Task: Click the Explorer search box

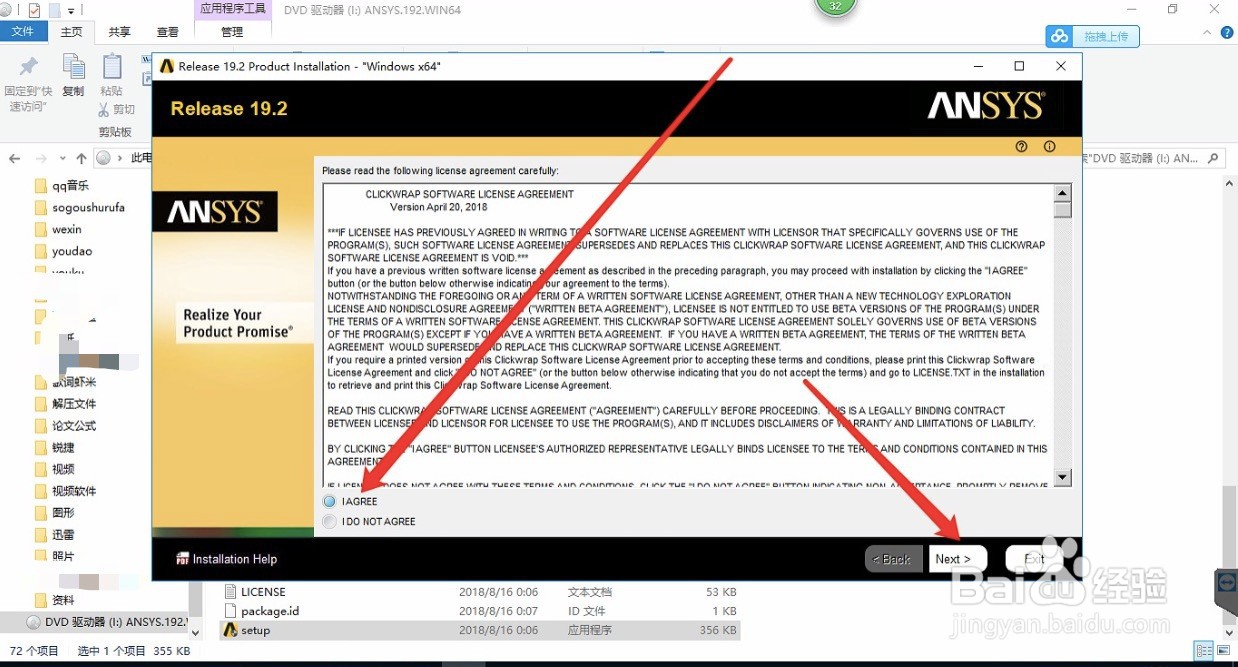Action: (1154, 158)
